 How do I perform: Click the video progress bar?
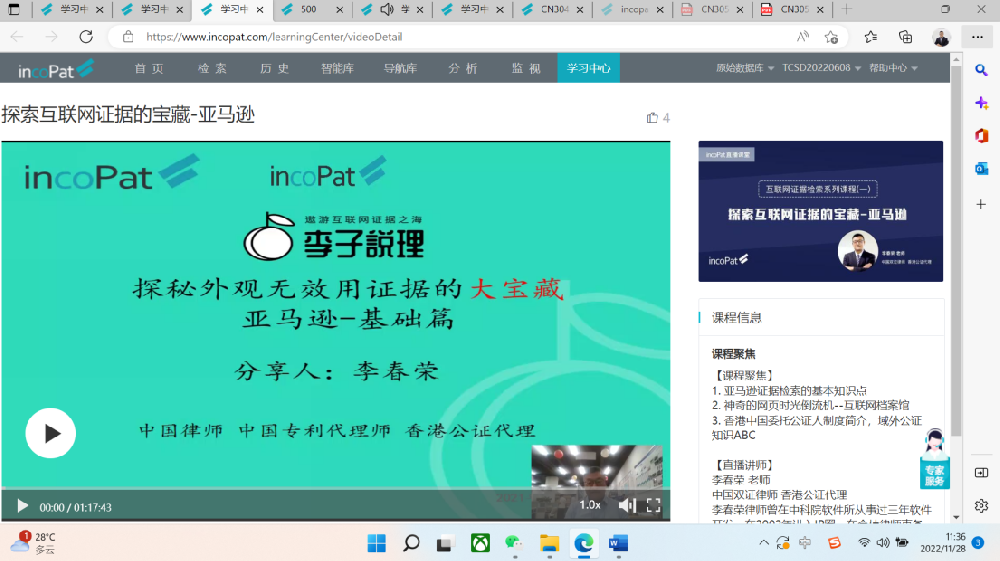click(x=335, y=490)
